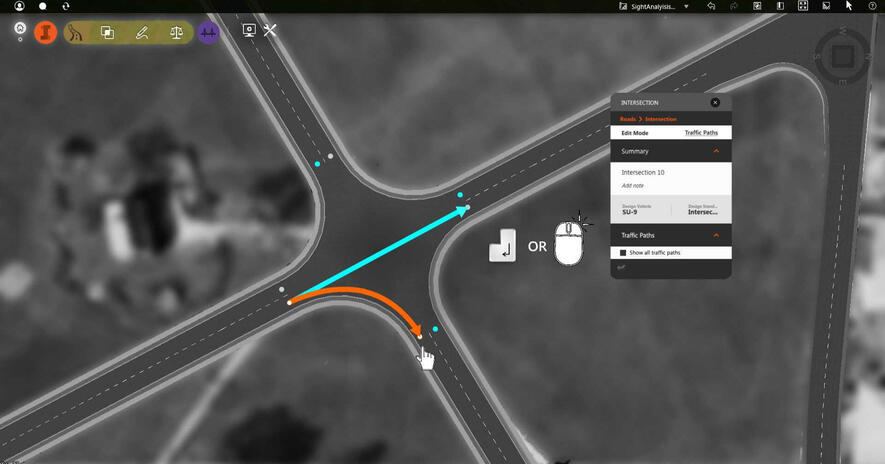The height and width of the screenshot is (464, 885).
Task: Switch to the Traffic Paths tab
Action: click(x=701, y=133)
